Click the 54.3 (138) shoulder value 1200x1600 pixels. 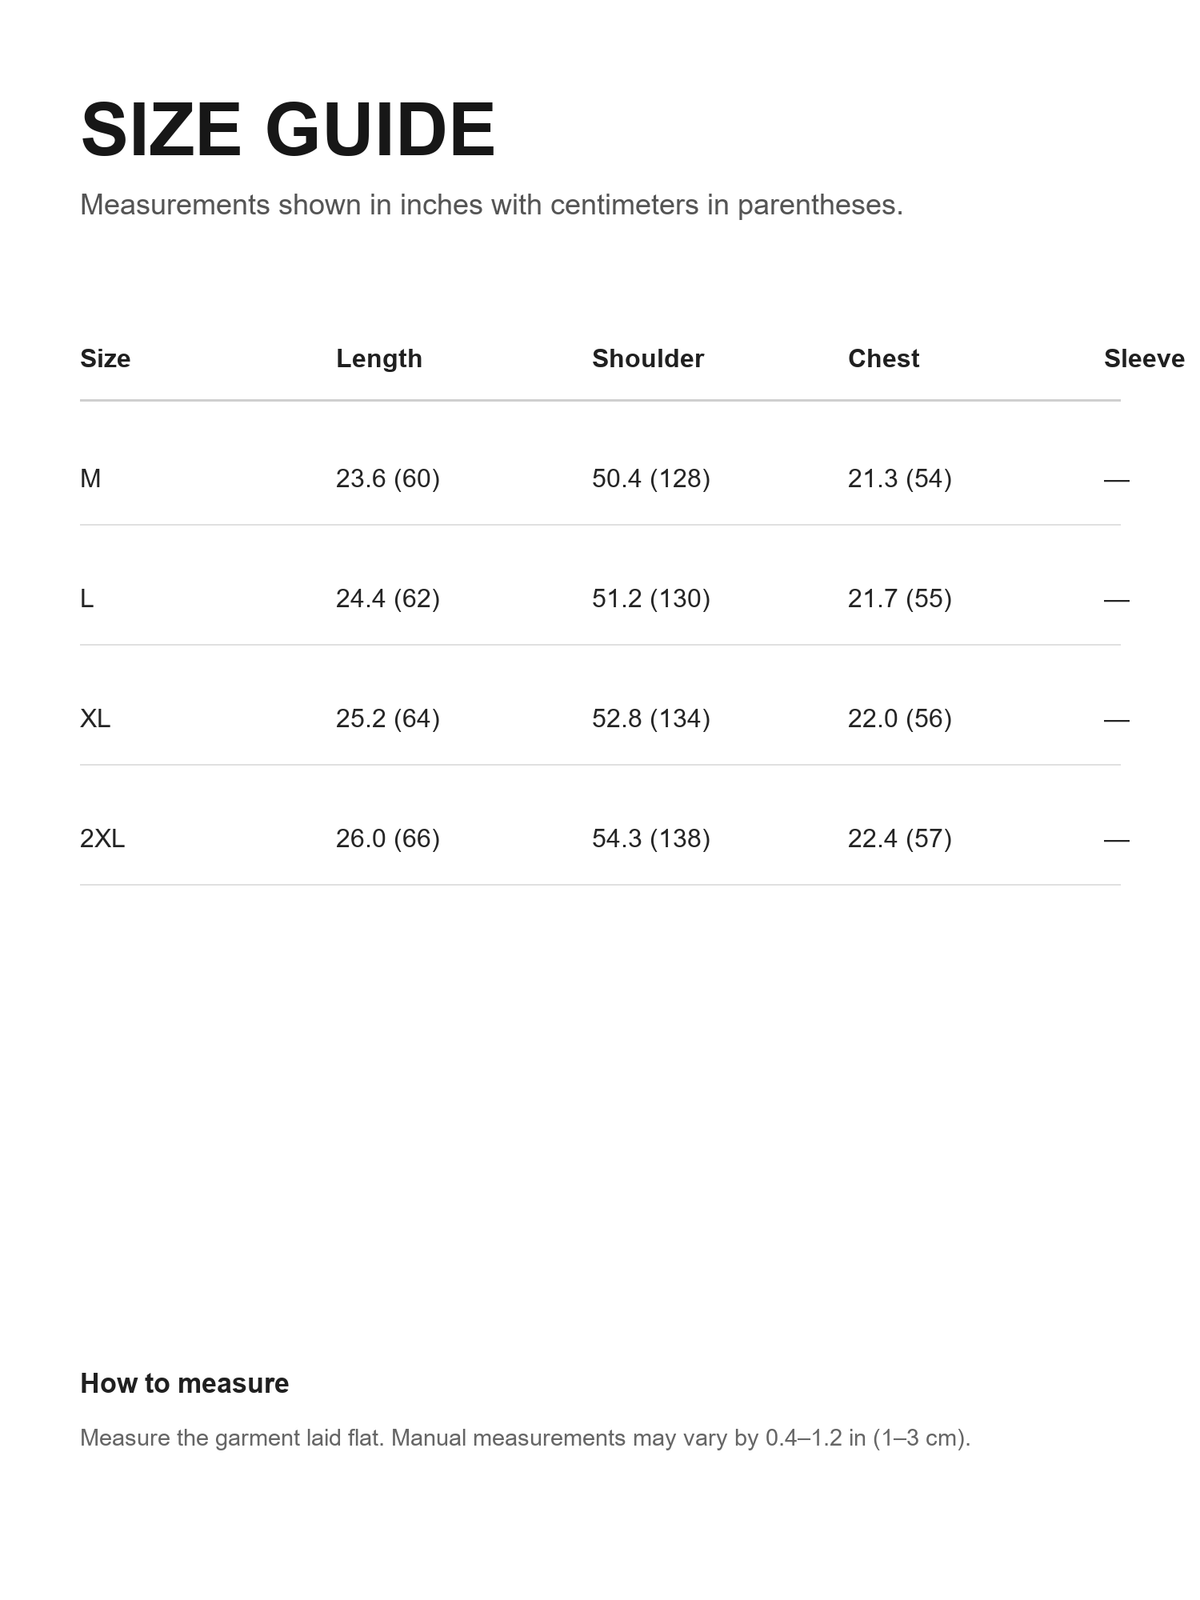(651, 838)
